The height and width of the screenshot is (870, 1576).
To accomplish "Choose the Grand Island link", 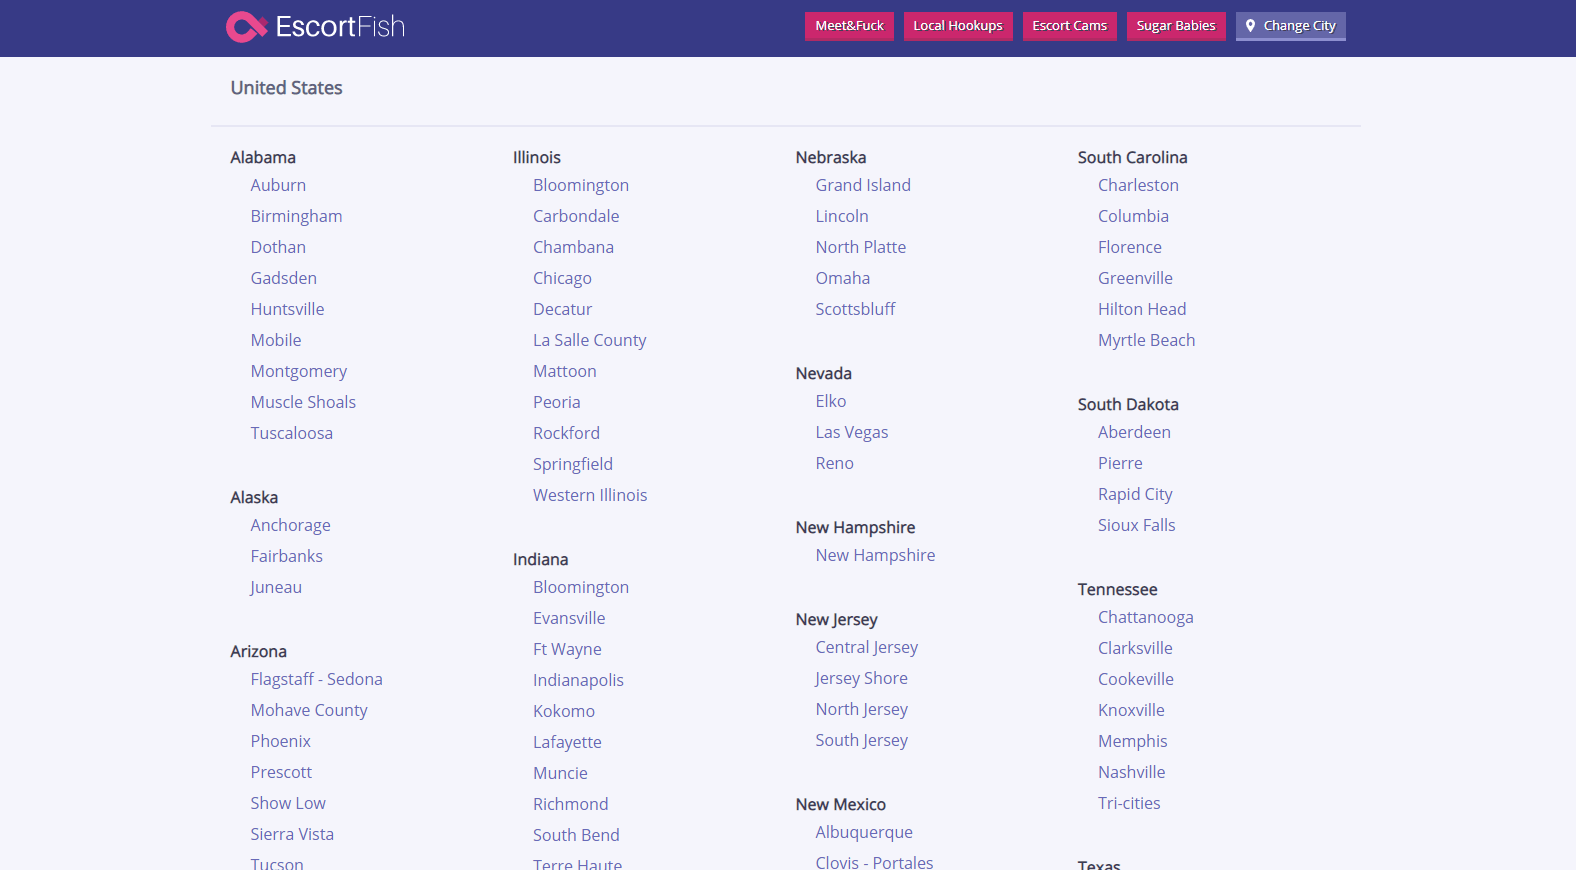I will 863,185.
